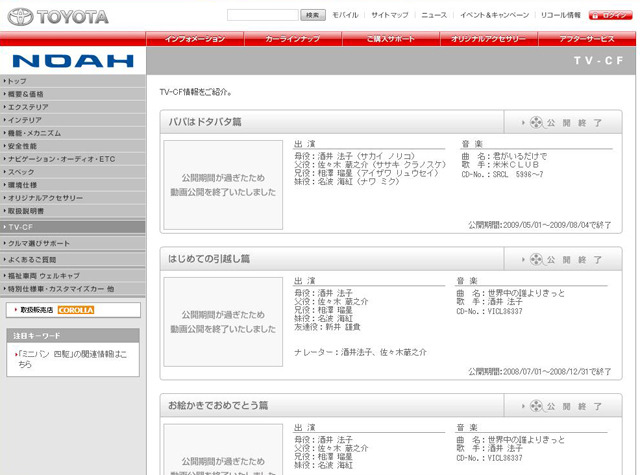
Task: Click the 公開期間 2008/07/01~2008/12/31 text
Action: click(539, 372)
